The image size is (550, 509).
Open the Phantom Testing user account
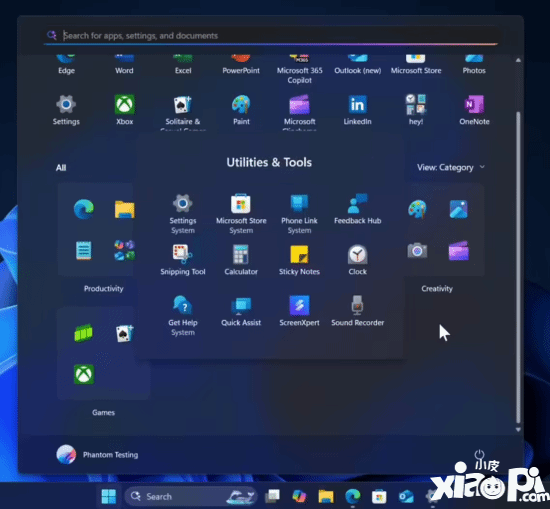97,455
